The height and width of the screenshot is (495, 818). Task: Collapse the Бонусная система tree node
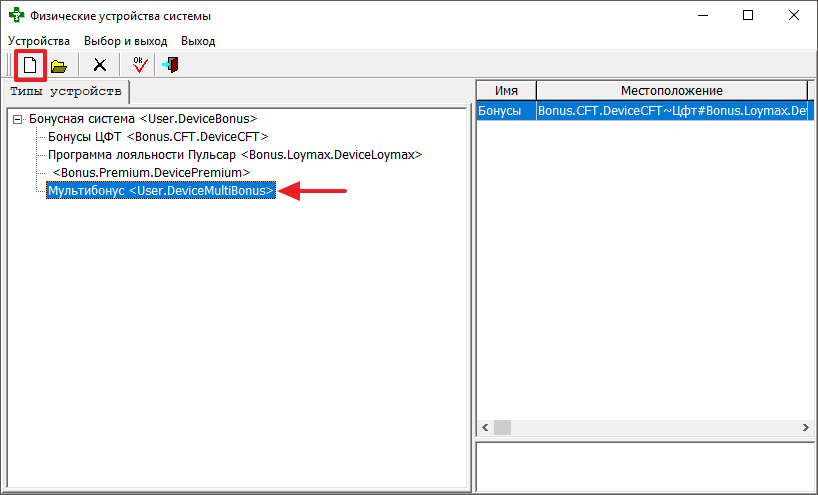pos(17,119)
